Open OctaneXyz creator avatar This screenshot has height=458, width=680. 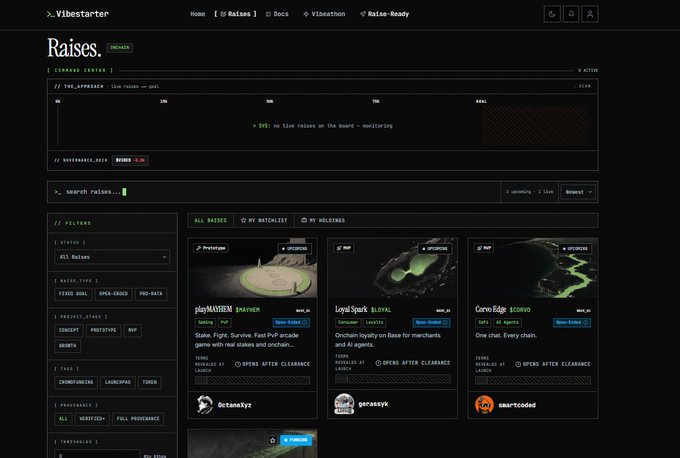pyautogui.click(x=205, y=404)
